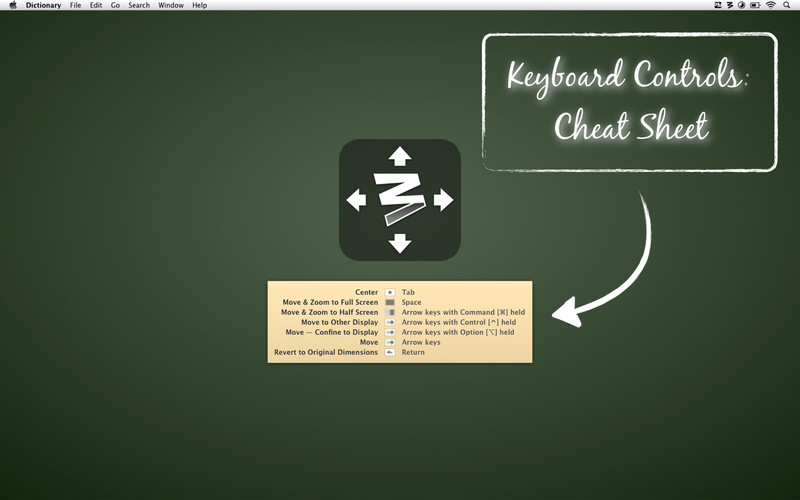
Task: Open the Edit menu
Action: (96, 5)
